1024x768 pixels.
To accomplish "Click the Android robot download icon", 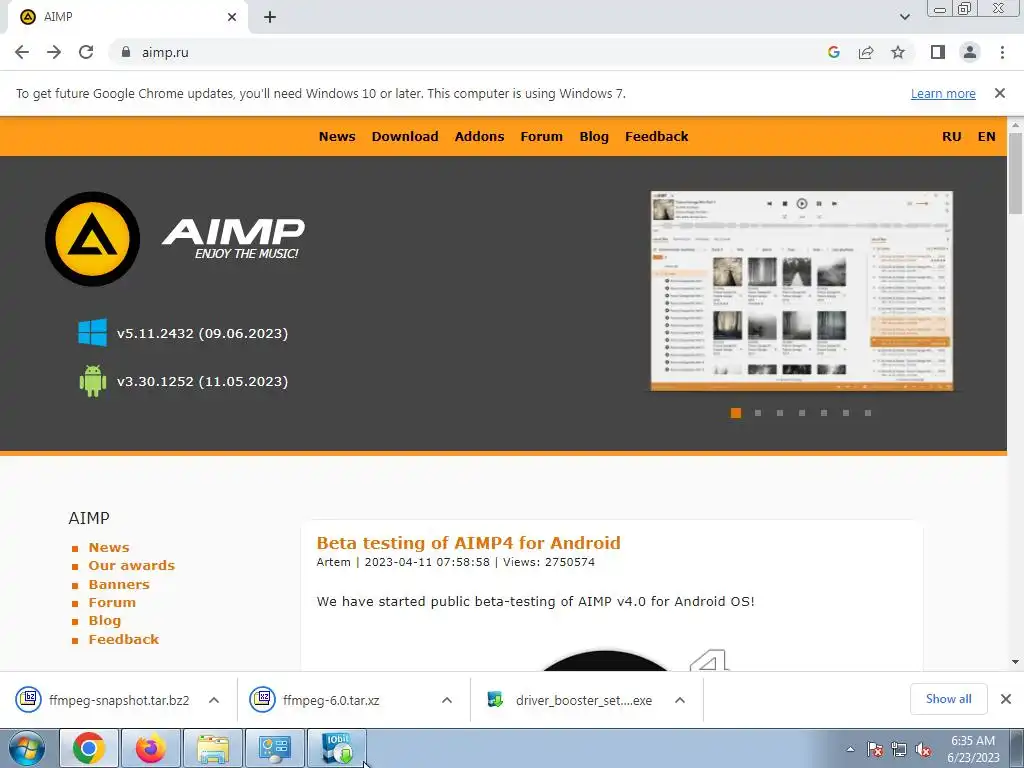I will click(x=92, y=381).
